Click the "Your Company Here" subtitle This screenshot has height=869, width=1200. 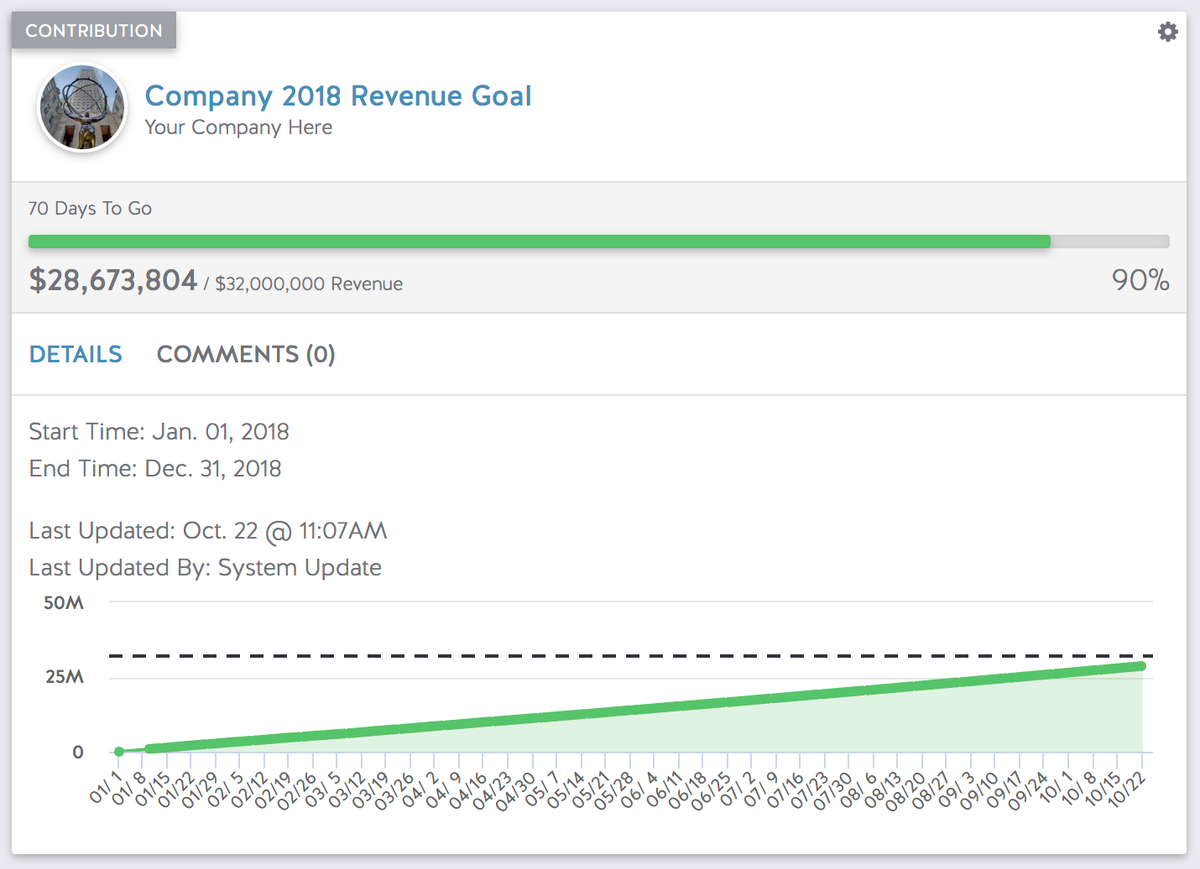click(x=238, y=128)
